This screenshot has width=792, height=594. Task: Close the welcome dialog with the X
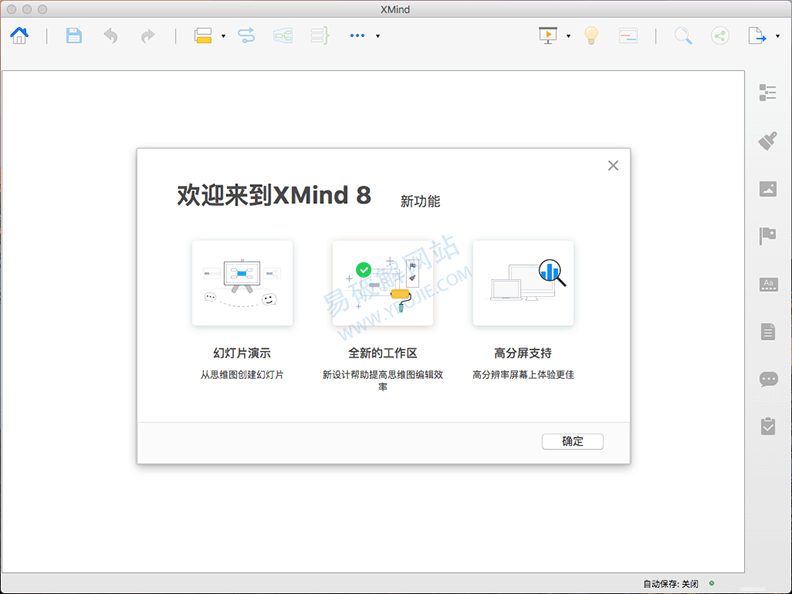[613, 166]
